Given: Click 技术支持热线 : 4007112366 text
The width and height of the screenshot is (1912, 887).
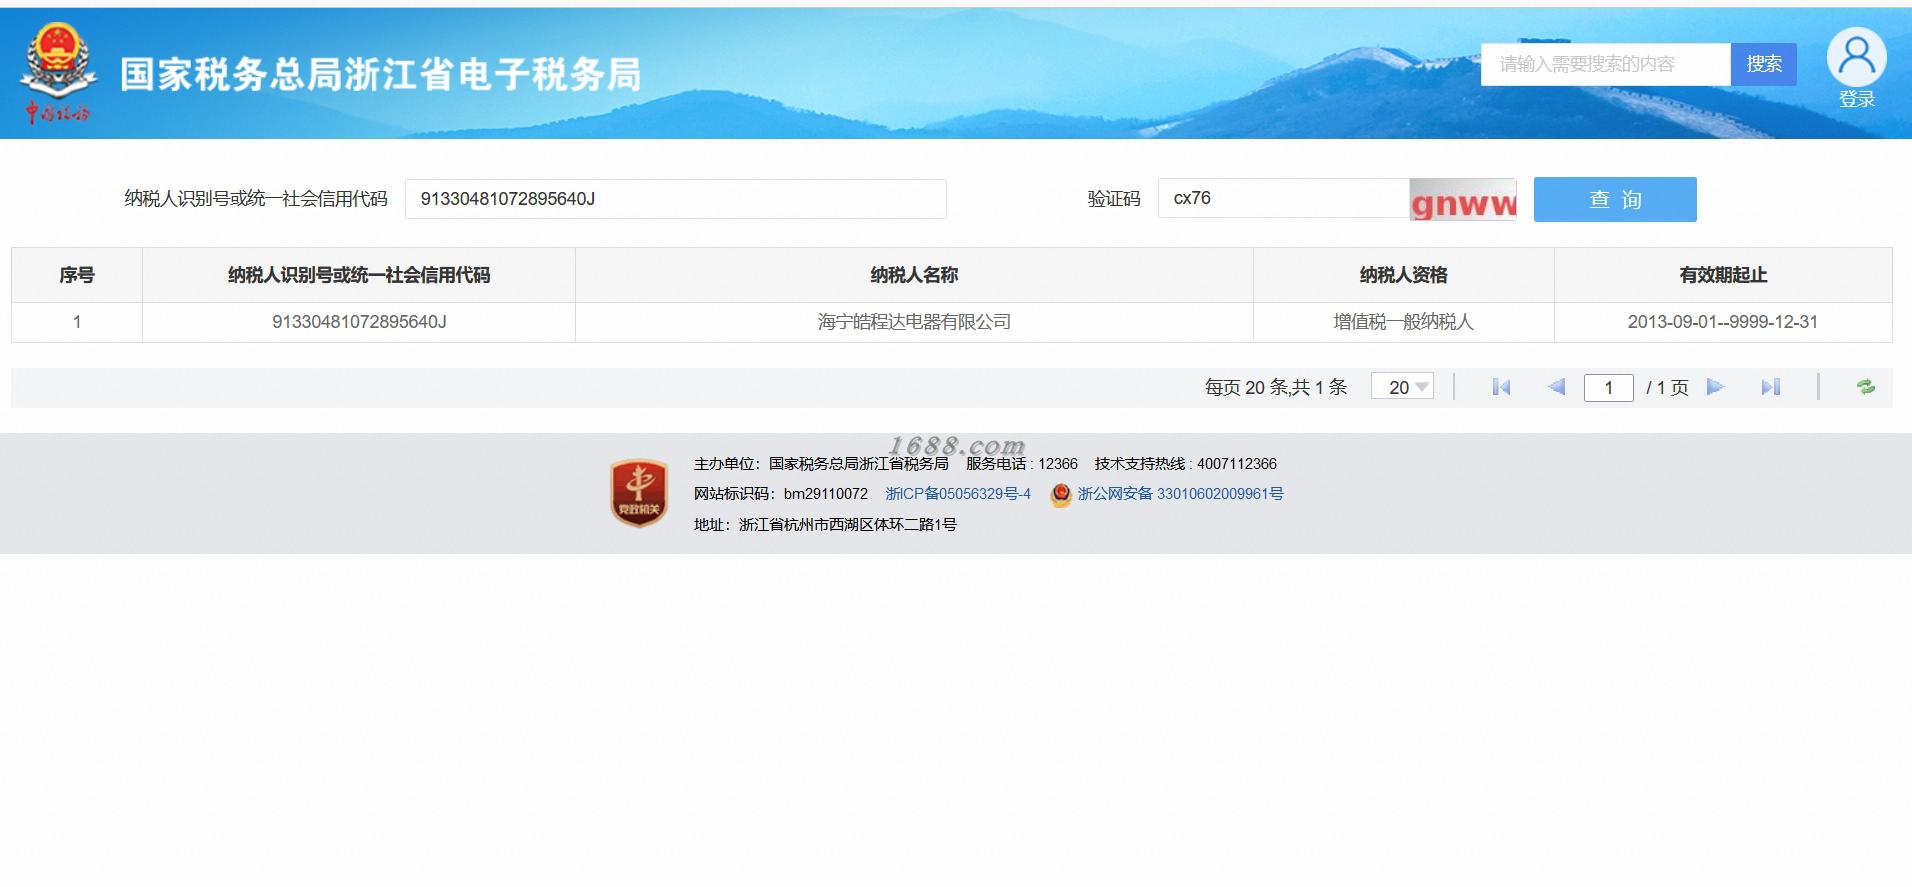Looking at the screenshot, I should pyautogui.click(x=1185, y=464).
